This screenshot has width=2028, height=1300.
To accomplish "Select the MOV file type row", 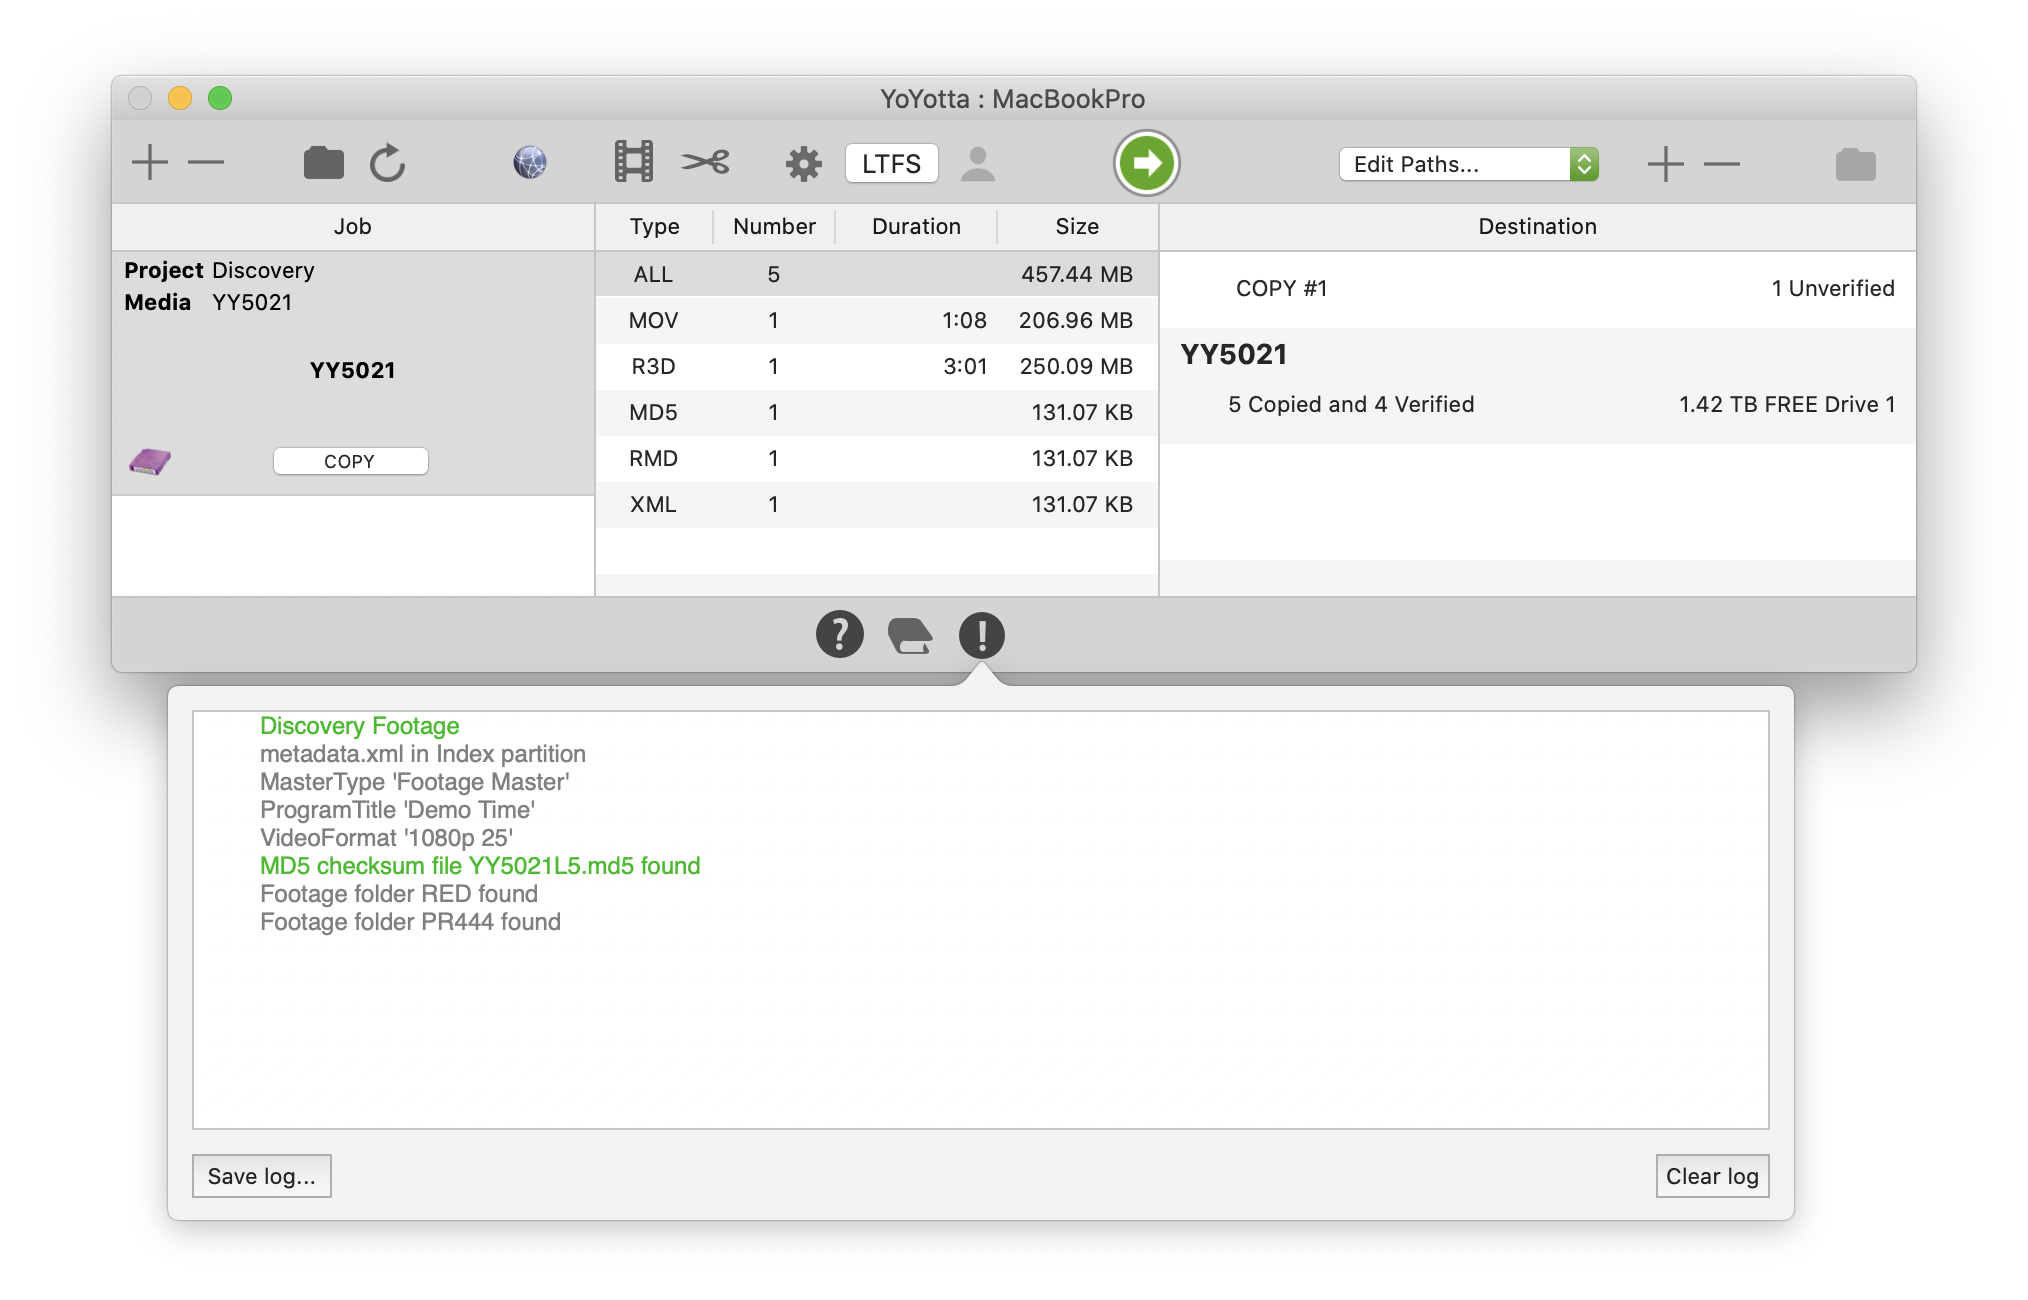I will (x=877, y=320).
